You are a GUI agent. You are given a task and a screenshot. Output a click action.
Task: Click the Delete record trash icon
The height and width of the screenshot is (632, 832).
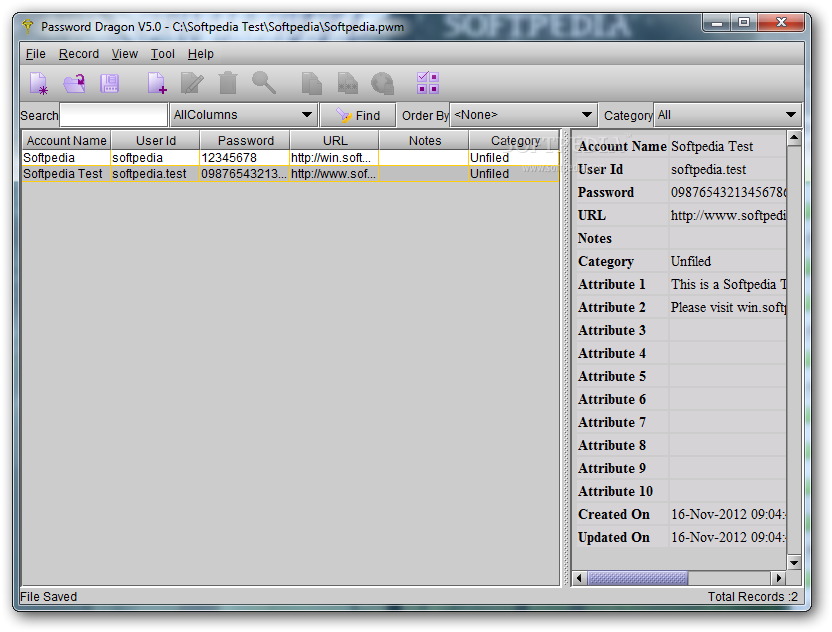[x=228, y=83]
